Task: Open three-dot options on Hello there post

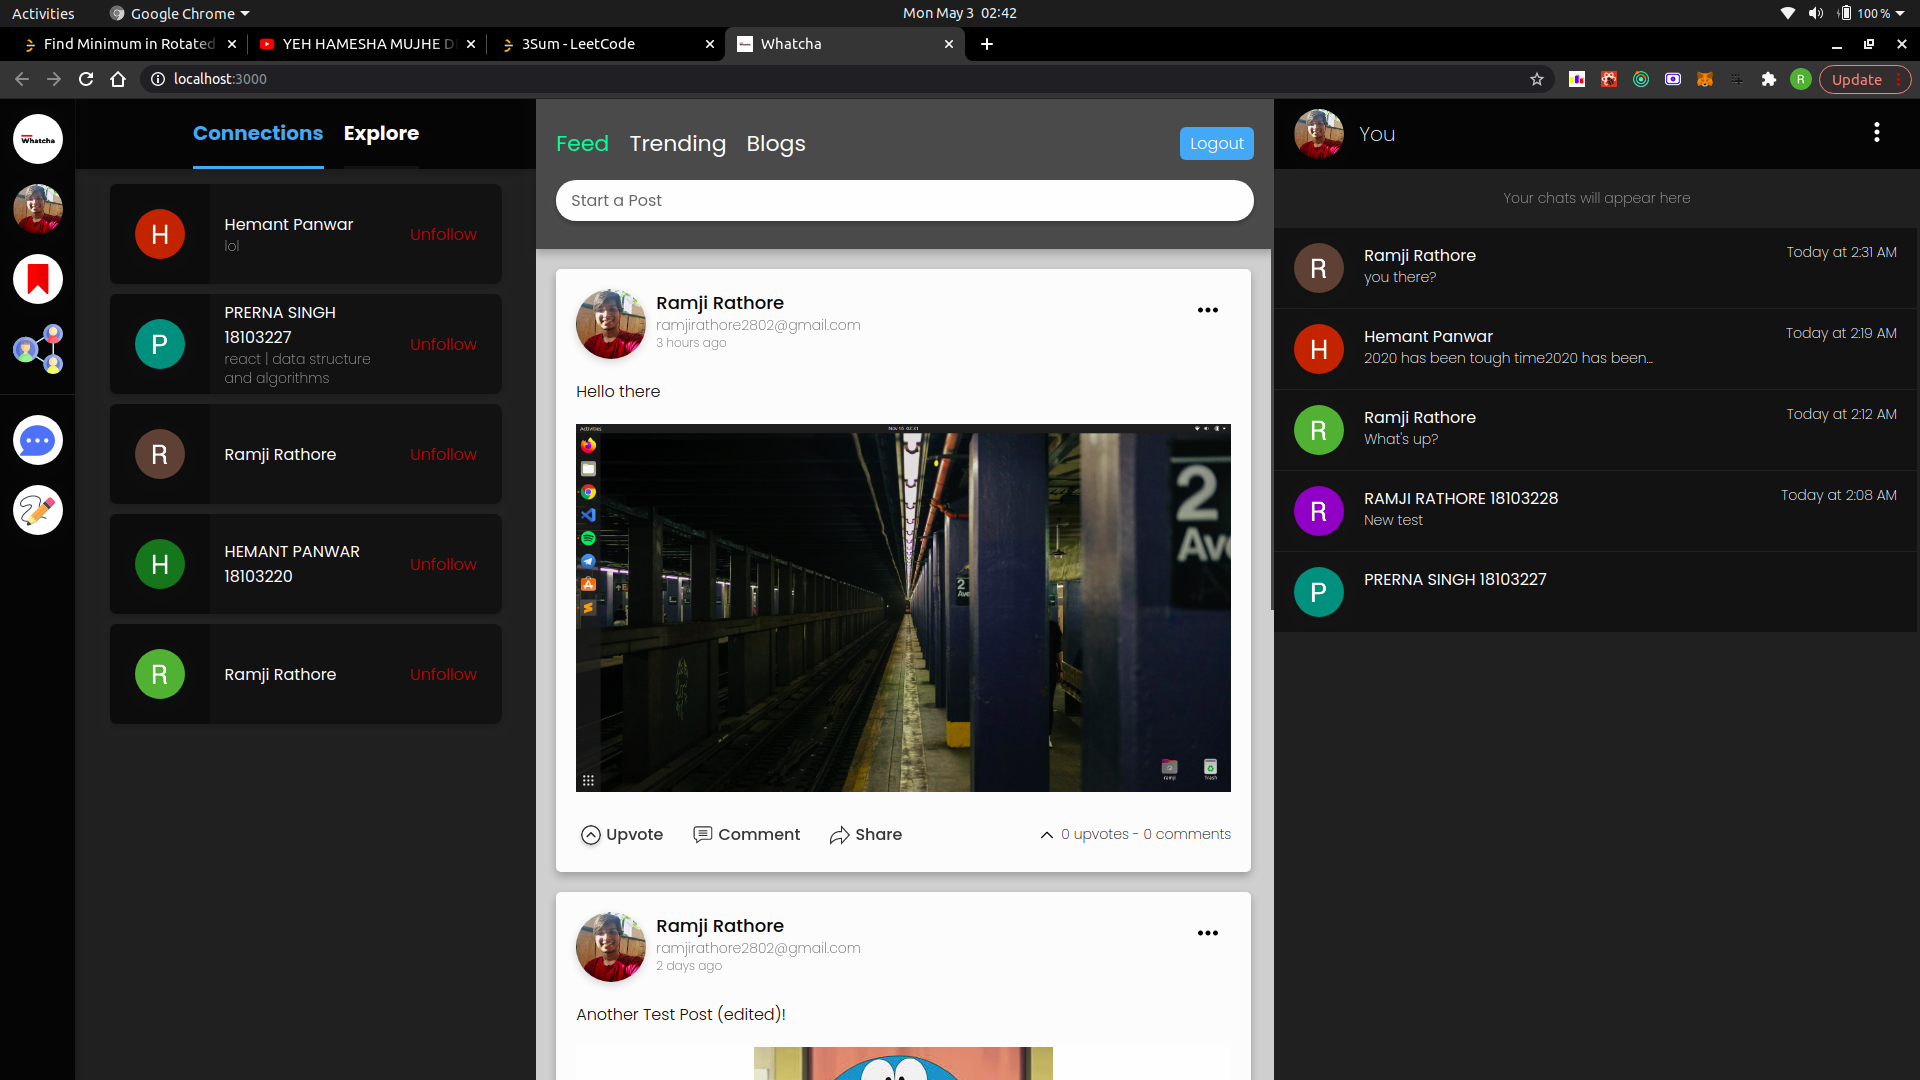Action: click(1207, 310)
